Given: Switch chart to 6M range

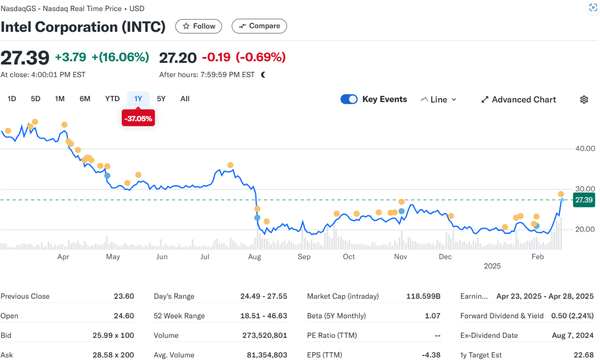Looking at the screenshot, I should click(x=85, y=99).
